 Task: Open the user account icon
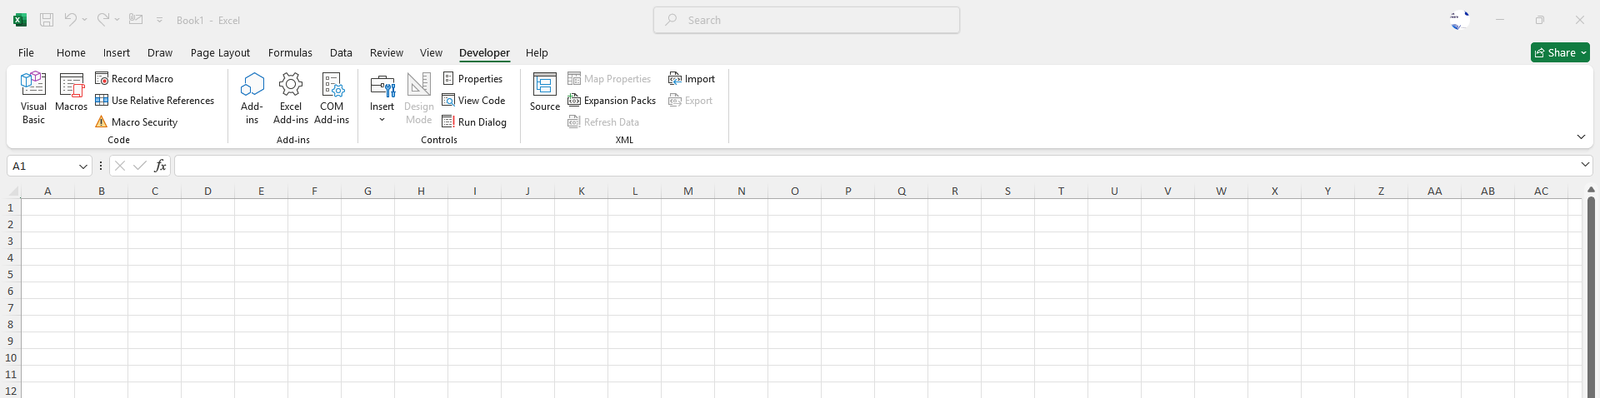point(1460,20)
